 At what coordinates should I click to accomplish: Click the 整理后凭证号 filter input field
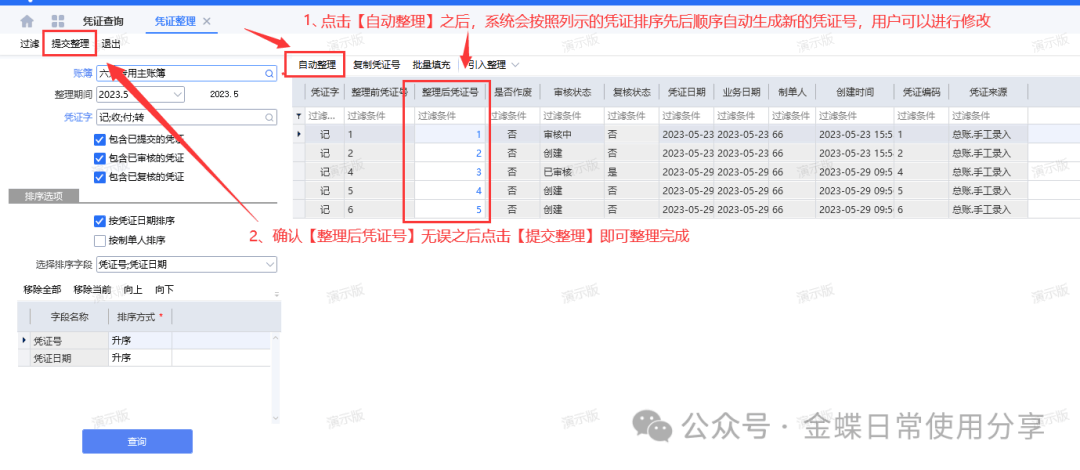[x=446, y=116]
